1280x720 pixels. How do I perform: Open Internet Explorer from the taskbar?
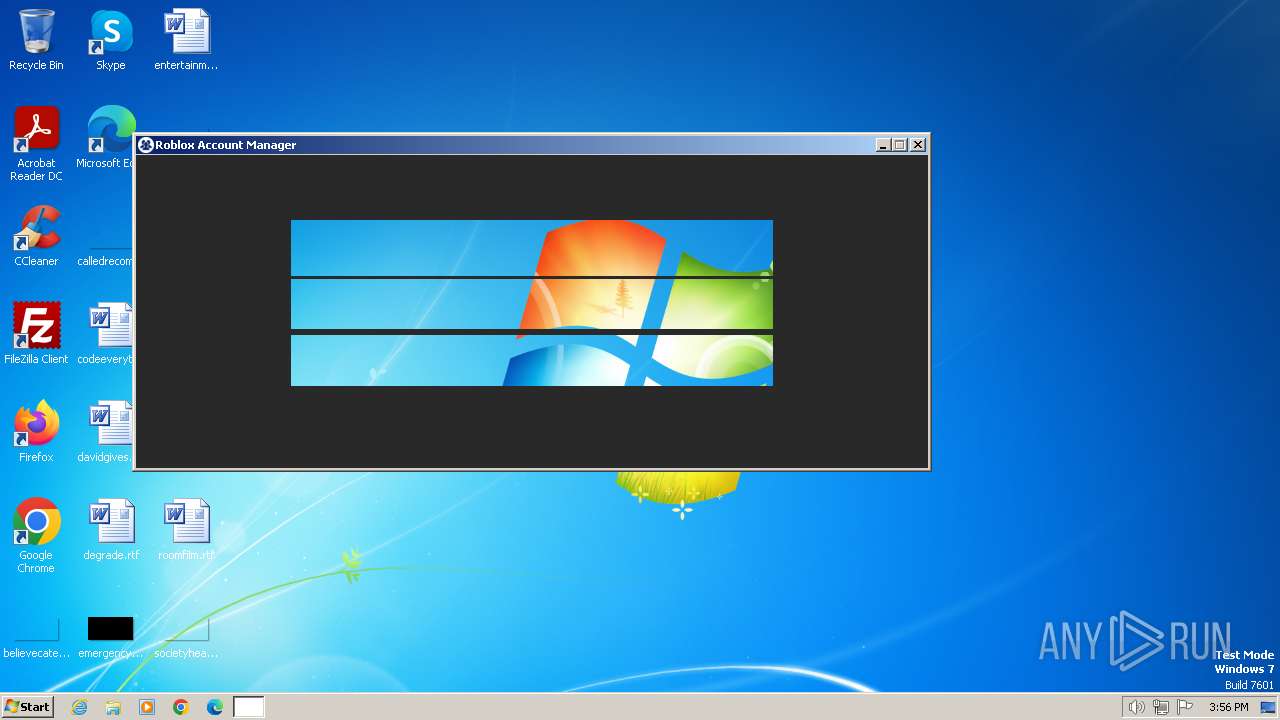click(79, 707)
